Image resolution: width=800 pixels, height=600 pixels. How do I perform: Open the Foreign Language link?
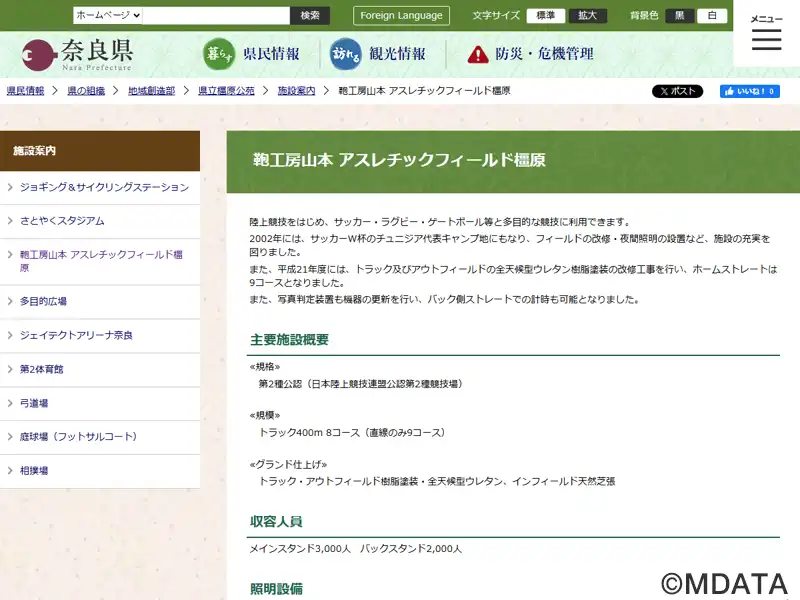tap(401, 15)
